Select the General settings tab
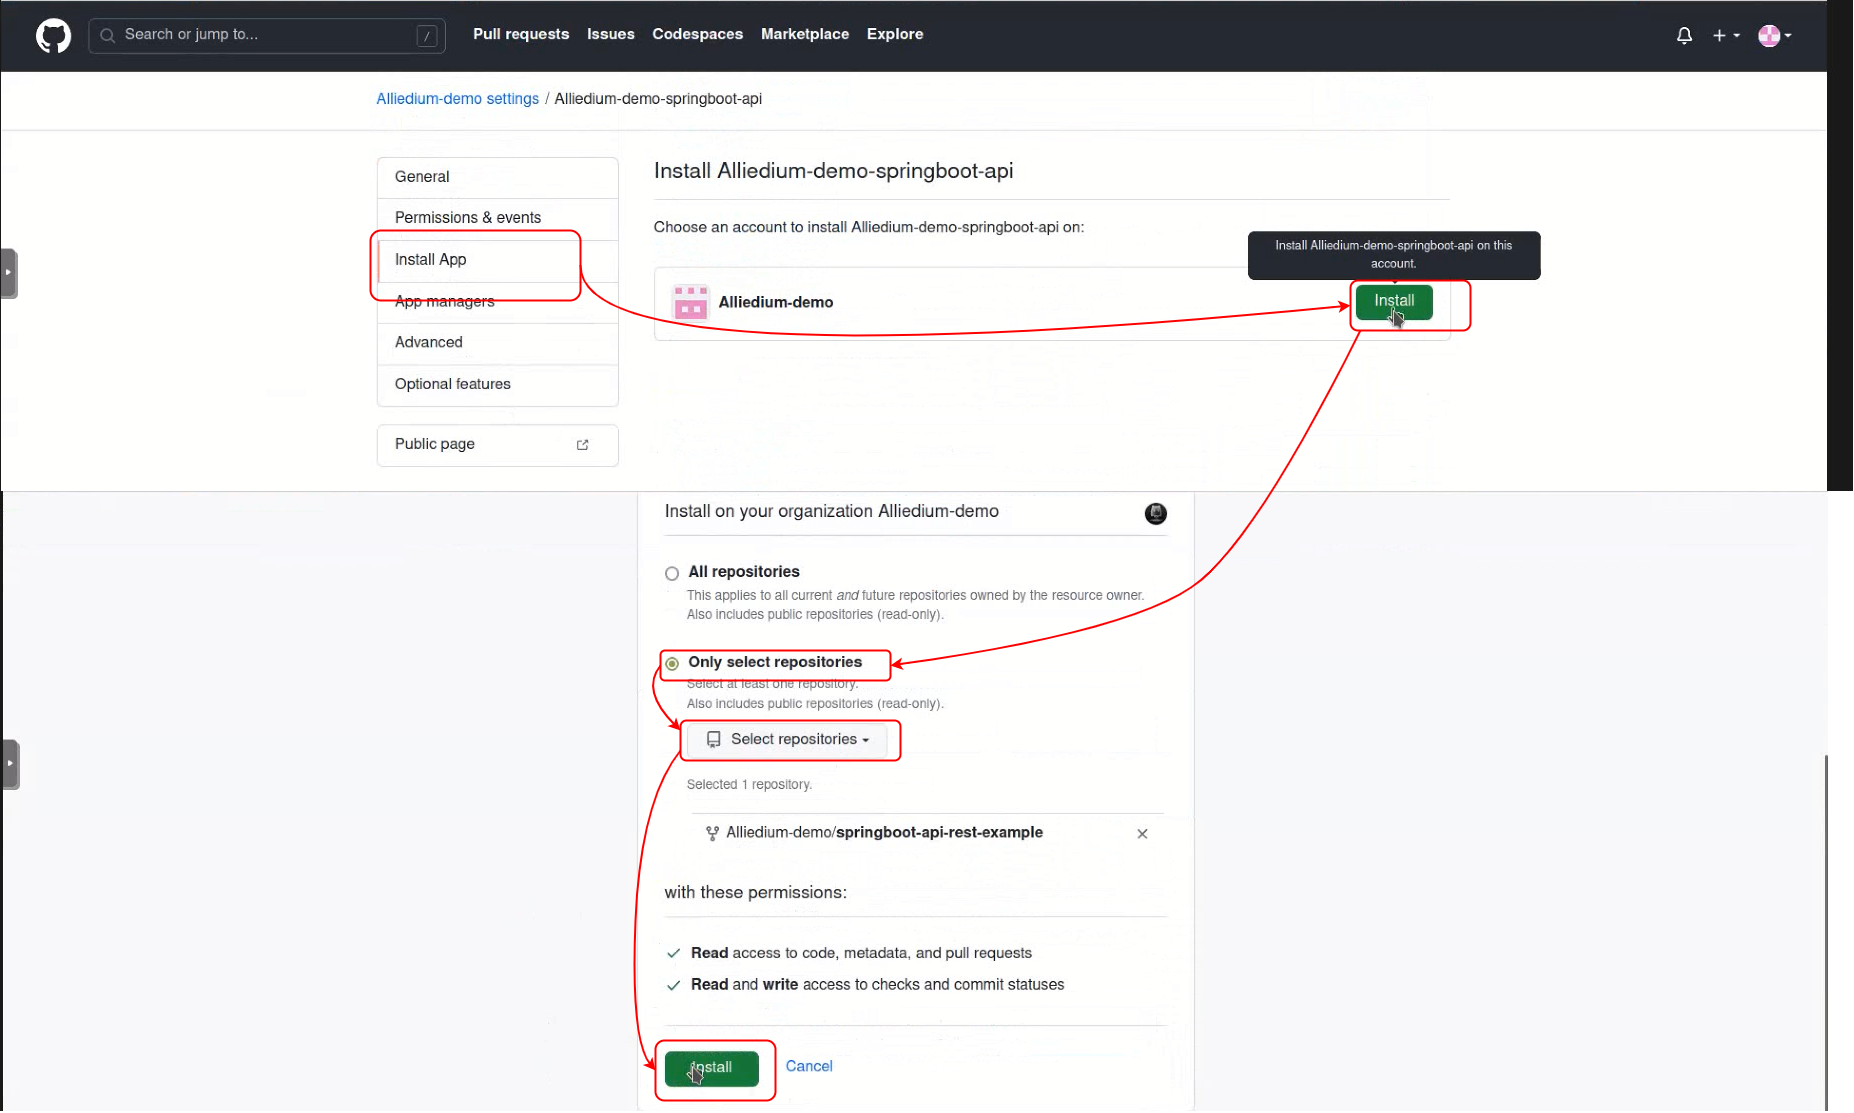 pos(498,176)
